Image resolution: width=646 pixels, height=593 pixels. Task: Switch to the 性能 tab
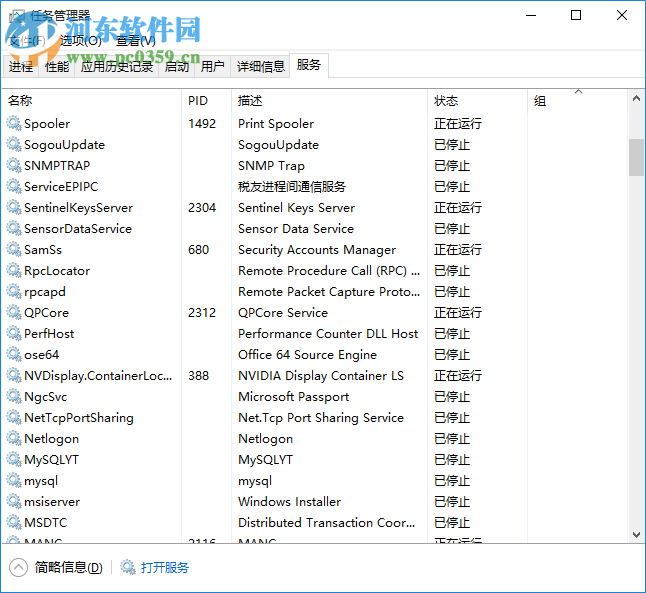point(57,66)
